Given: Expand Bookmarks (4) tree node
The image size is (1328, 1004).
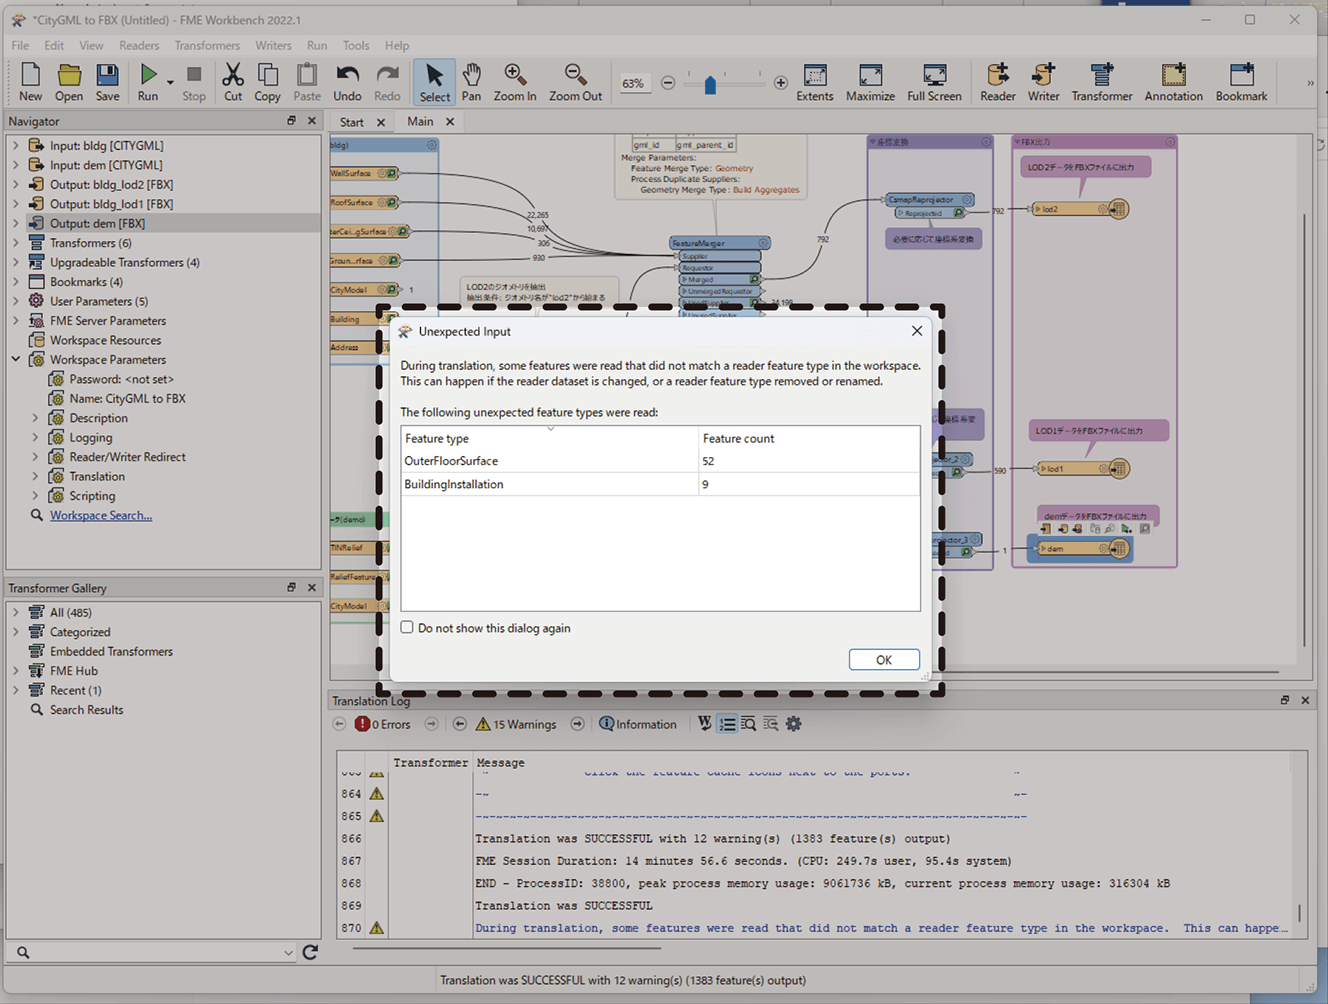Looking at the screenshot, I should [x=15, y=282].
